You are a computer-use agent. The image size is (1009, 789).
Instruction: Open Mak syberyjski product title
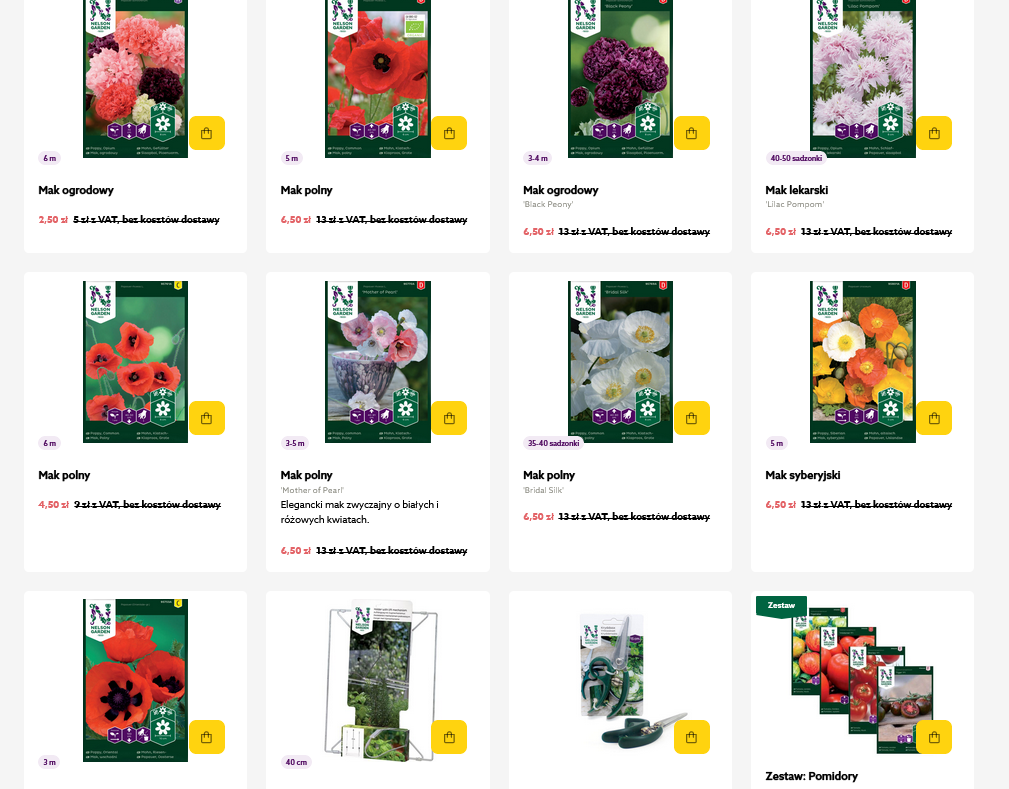point(802,476)
